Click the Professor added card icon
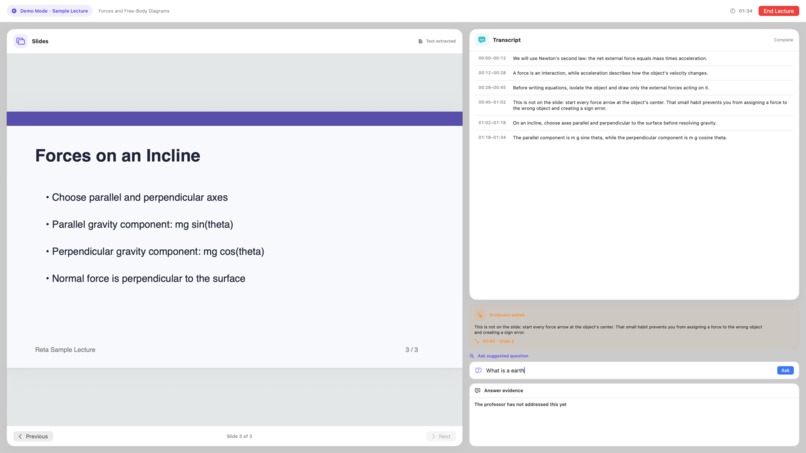This screenshot has width=806, height=453. [480, 315]
